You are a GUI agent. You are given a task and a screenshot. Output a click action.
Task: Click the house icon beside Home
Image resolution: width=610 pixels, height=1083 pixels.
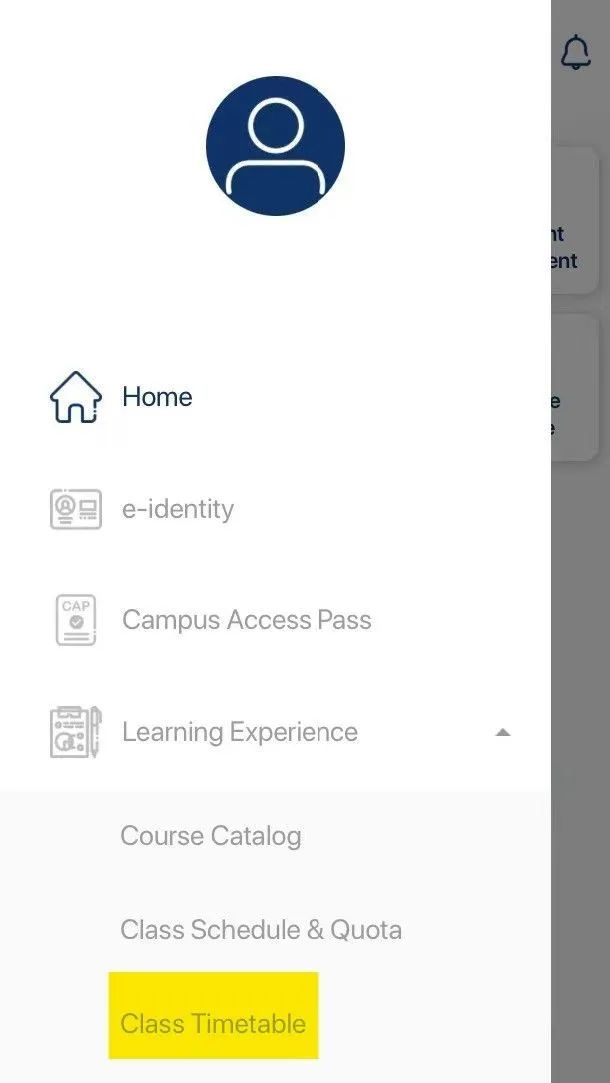tap(75, 397)
